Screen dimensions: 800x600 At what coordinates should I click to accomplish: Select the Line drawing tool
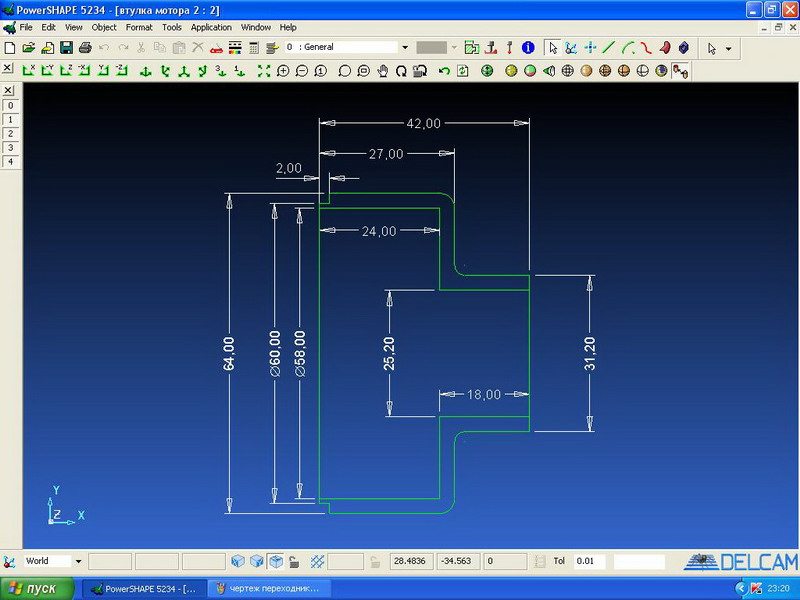point(609,48)
